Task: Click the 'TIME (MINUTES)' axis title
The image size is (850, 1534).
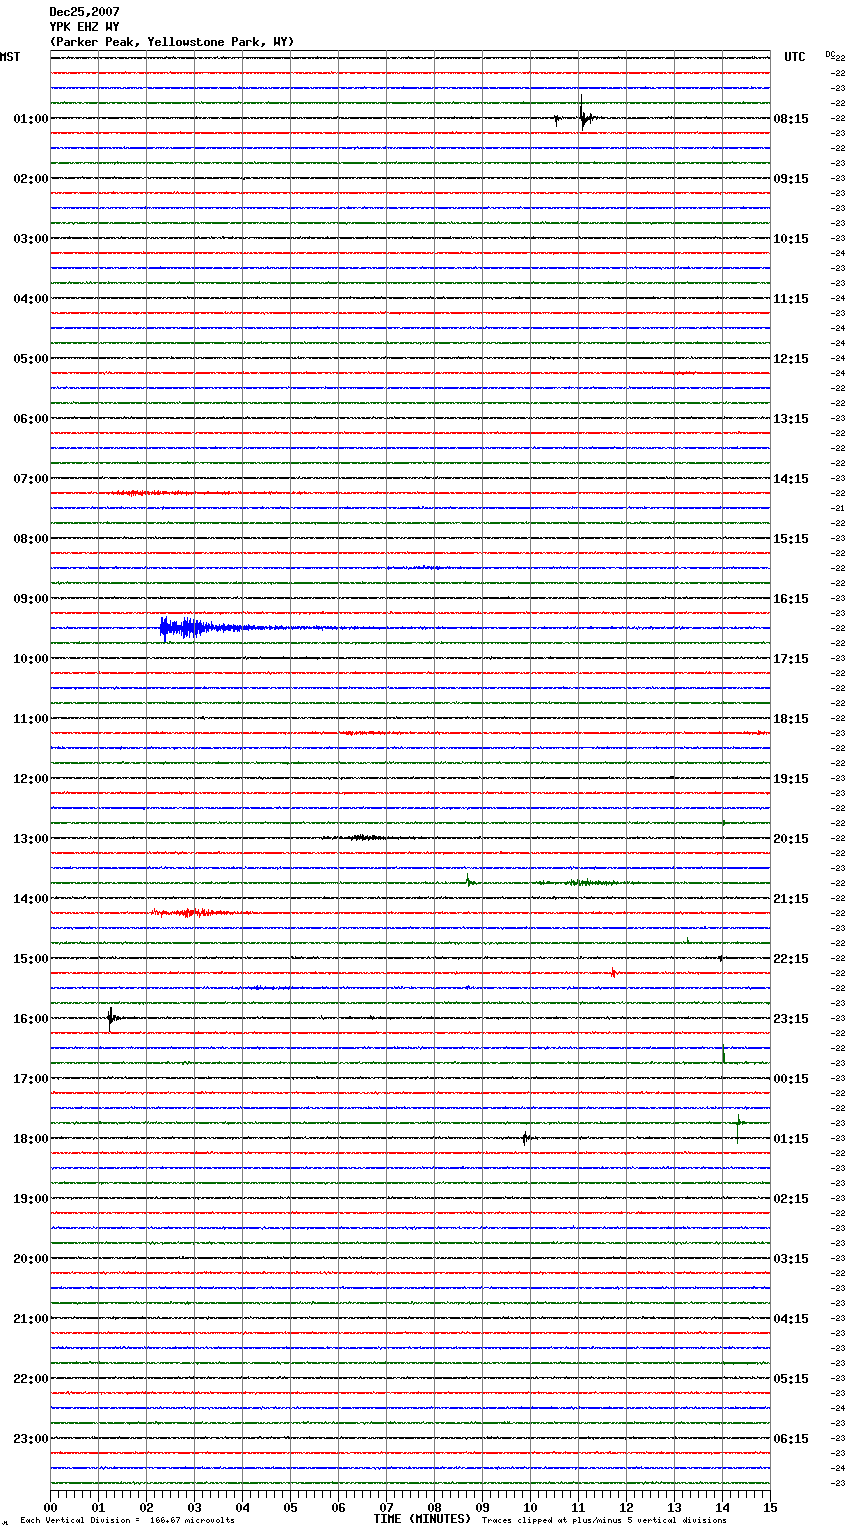Action: 422,1519
